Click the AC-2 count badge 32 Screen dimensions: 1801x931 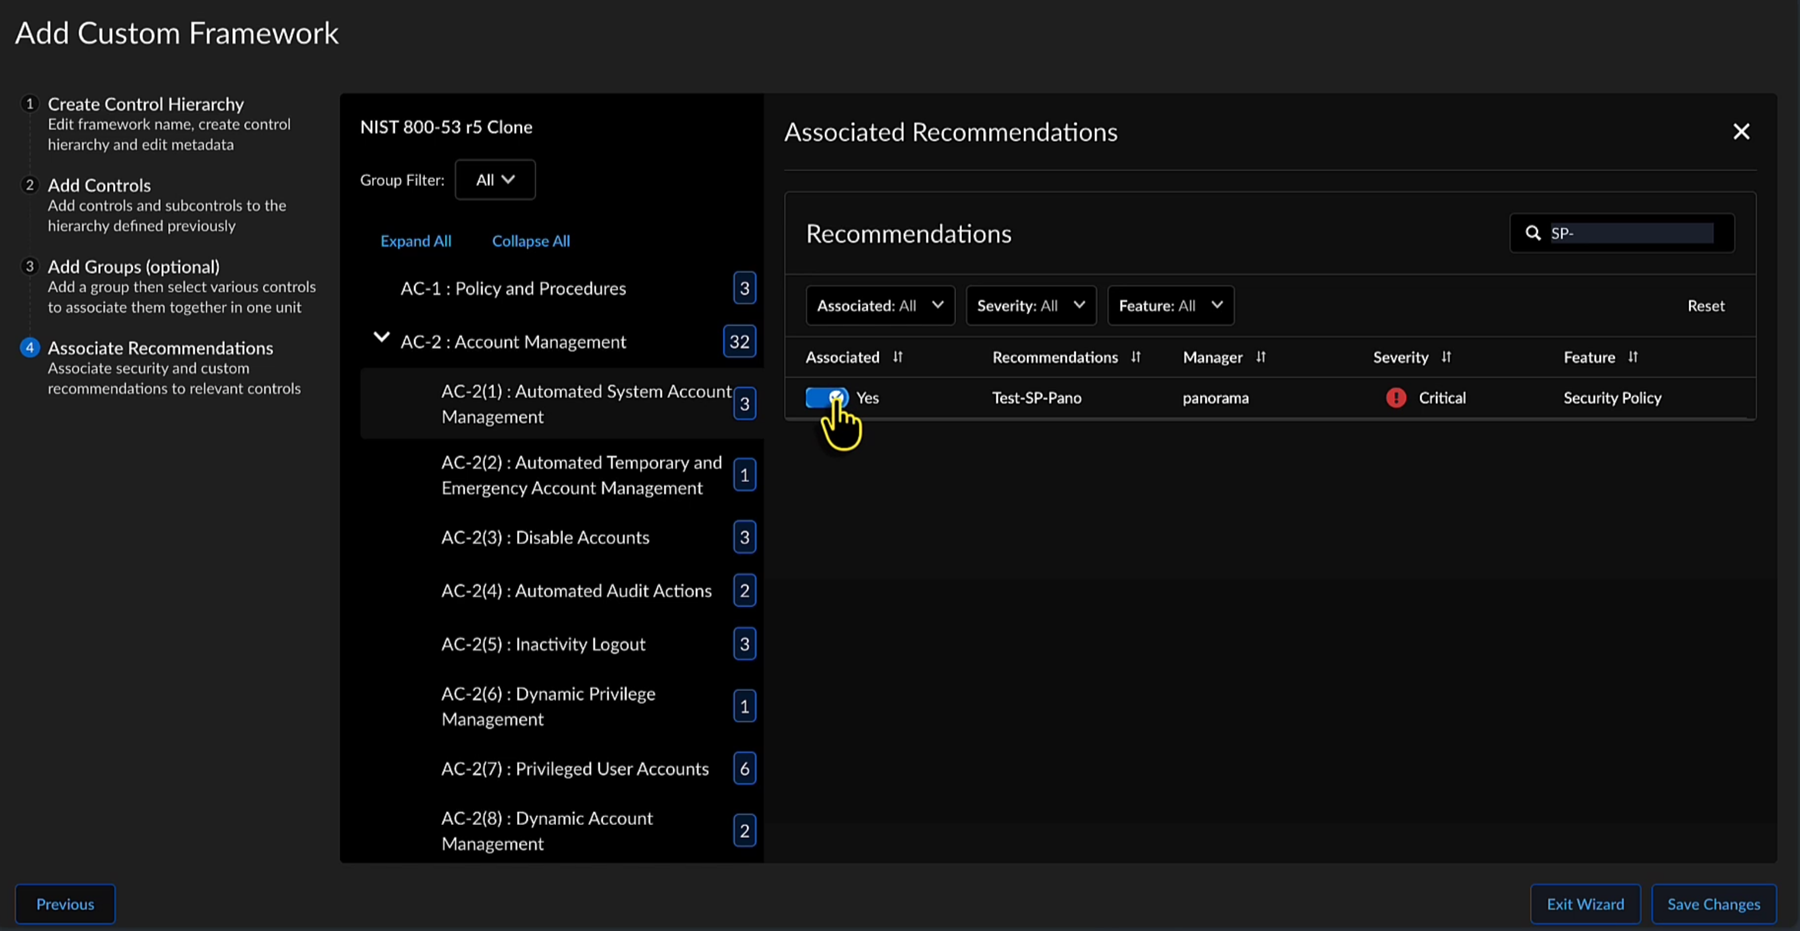click(x=739, y=342)
